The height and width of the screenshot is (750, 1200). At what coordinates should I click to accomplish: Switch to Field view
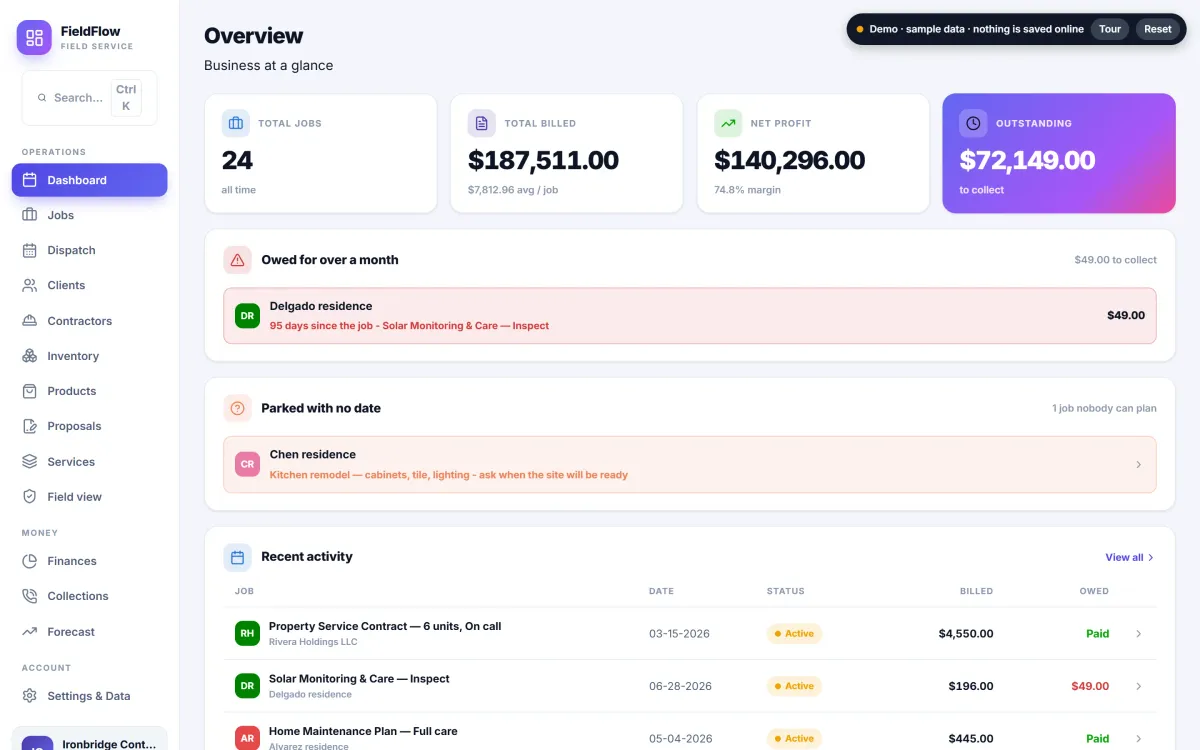89,497
